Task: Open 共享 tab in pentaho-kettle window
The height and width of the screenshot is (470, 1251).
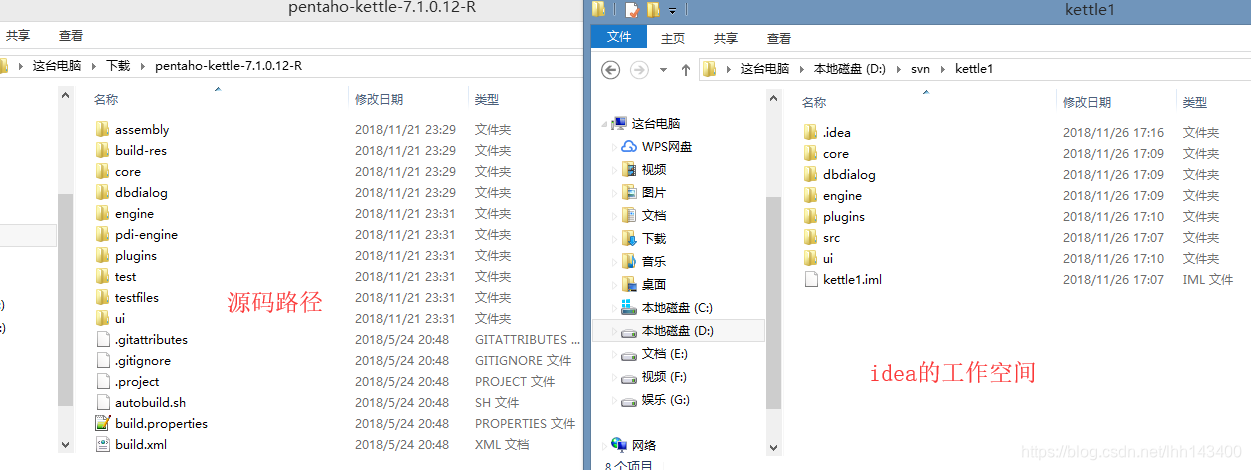Action: point(18,35)
